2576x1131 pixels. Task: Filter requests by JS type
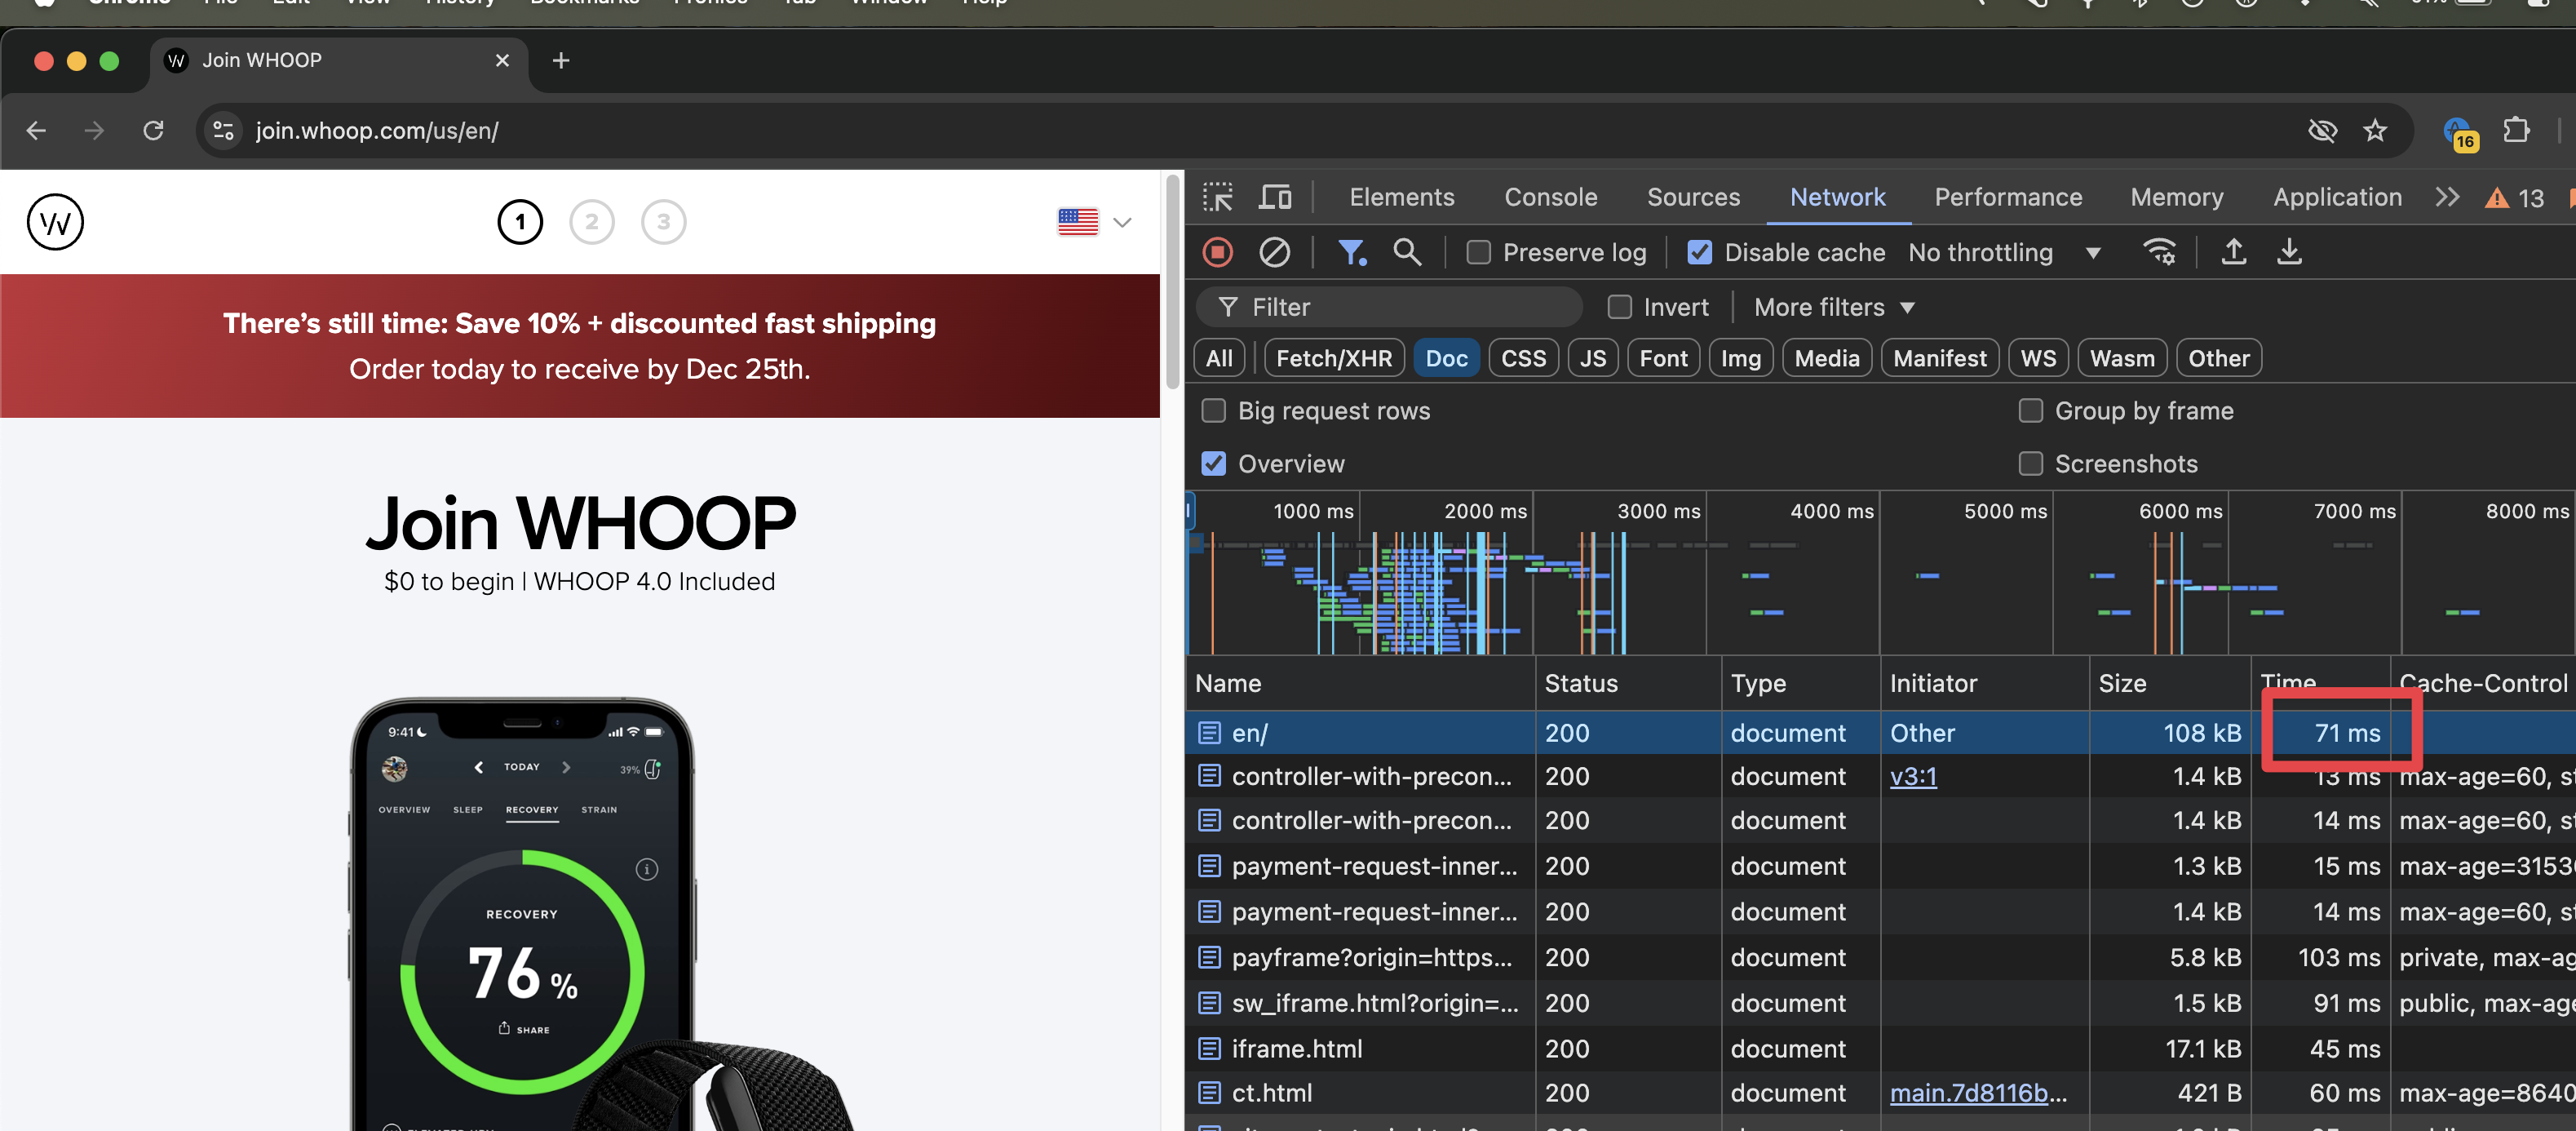pyautogui.click(x=1593, y=358)
